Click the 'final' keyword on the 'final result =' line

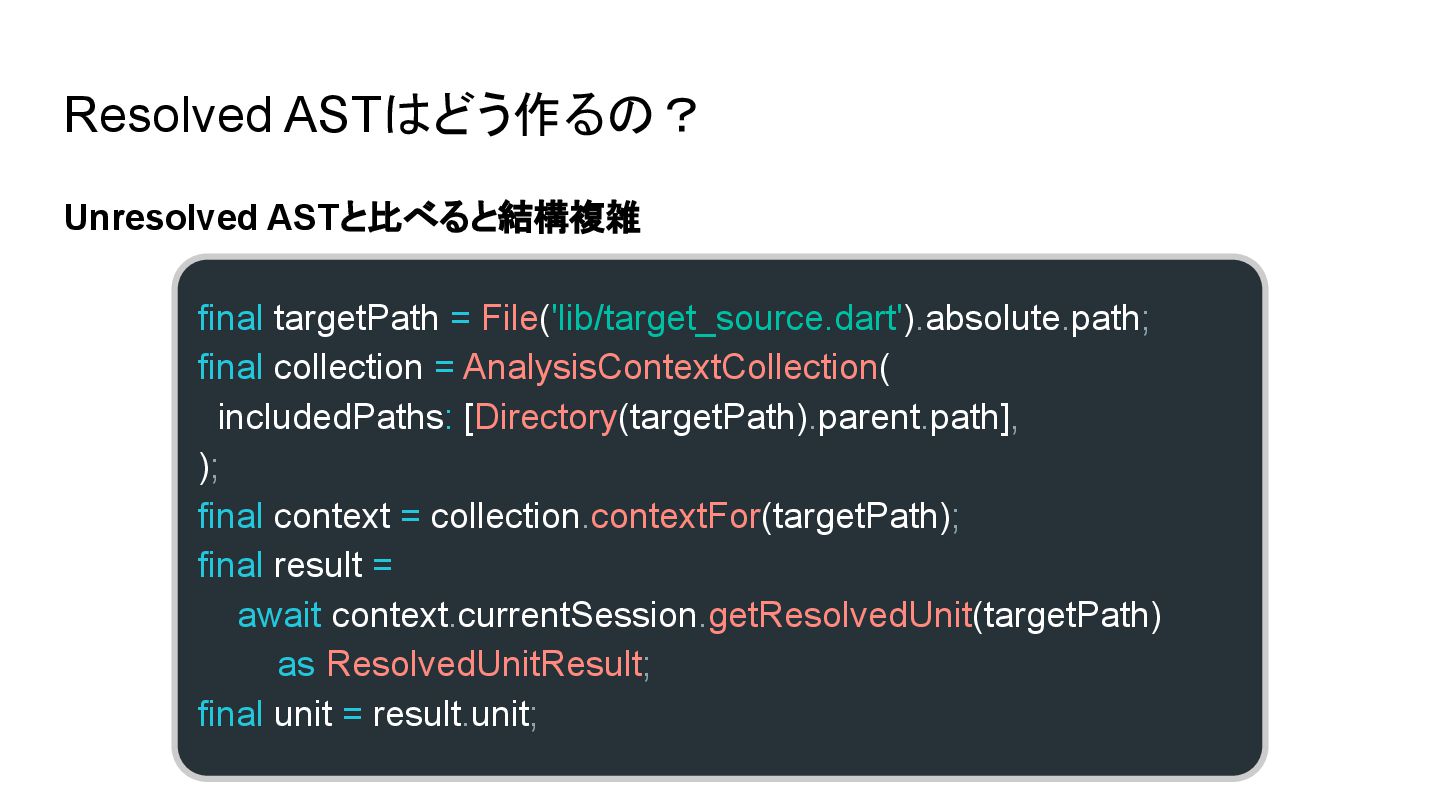pos(230,565)
